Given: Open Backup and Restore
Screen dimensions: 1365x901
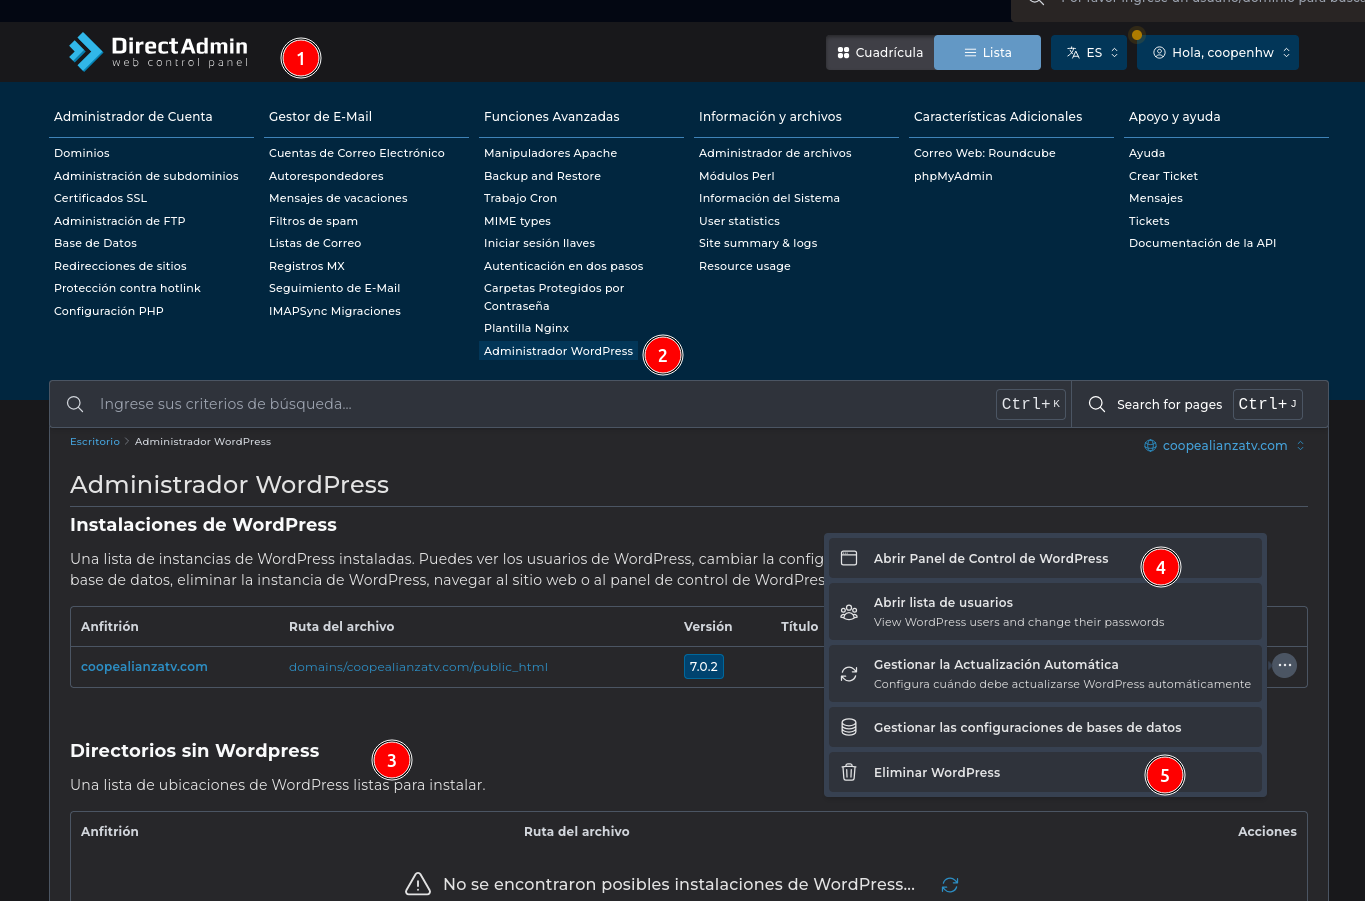Looking at the screenshot, I should (542, 176).
